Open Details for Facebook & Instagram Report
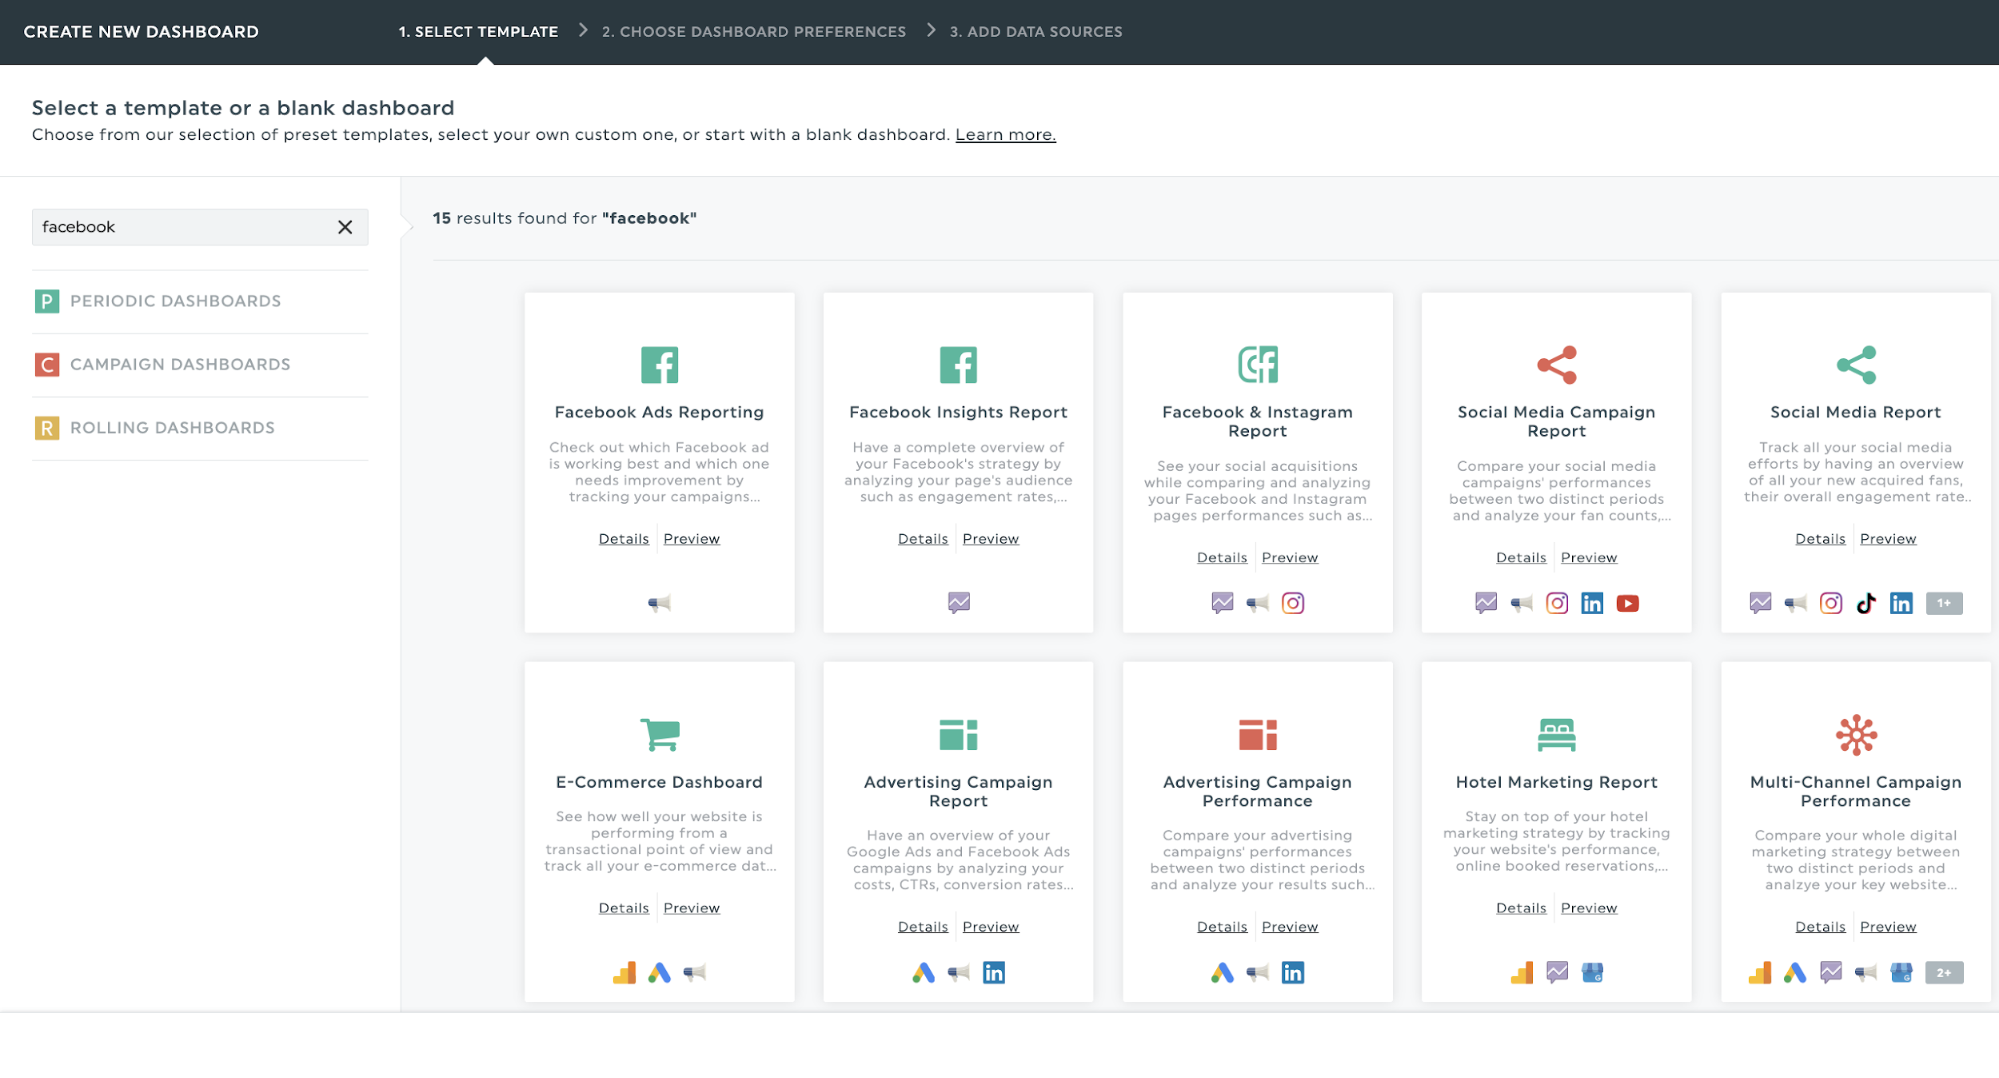 pos(1222,558)
